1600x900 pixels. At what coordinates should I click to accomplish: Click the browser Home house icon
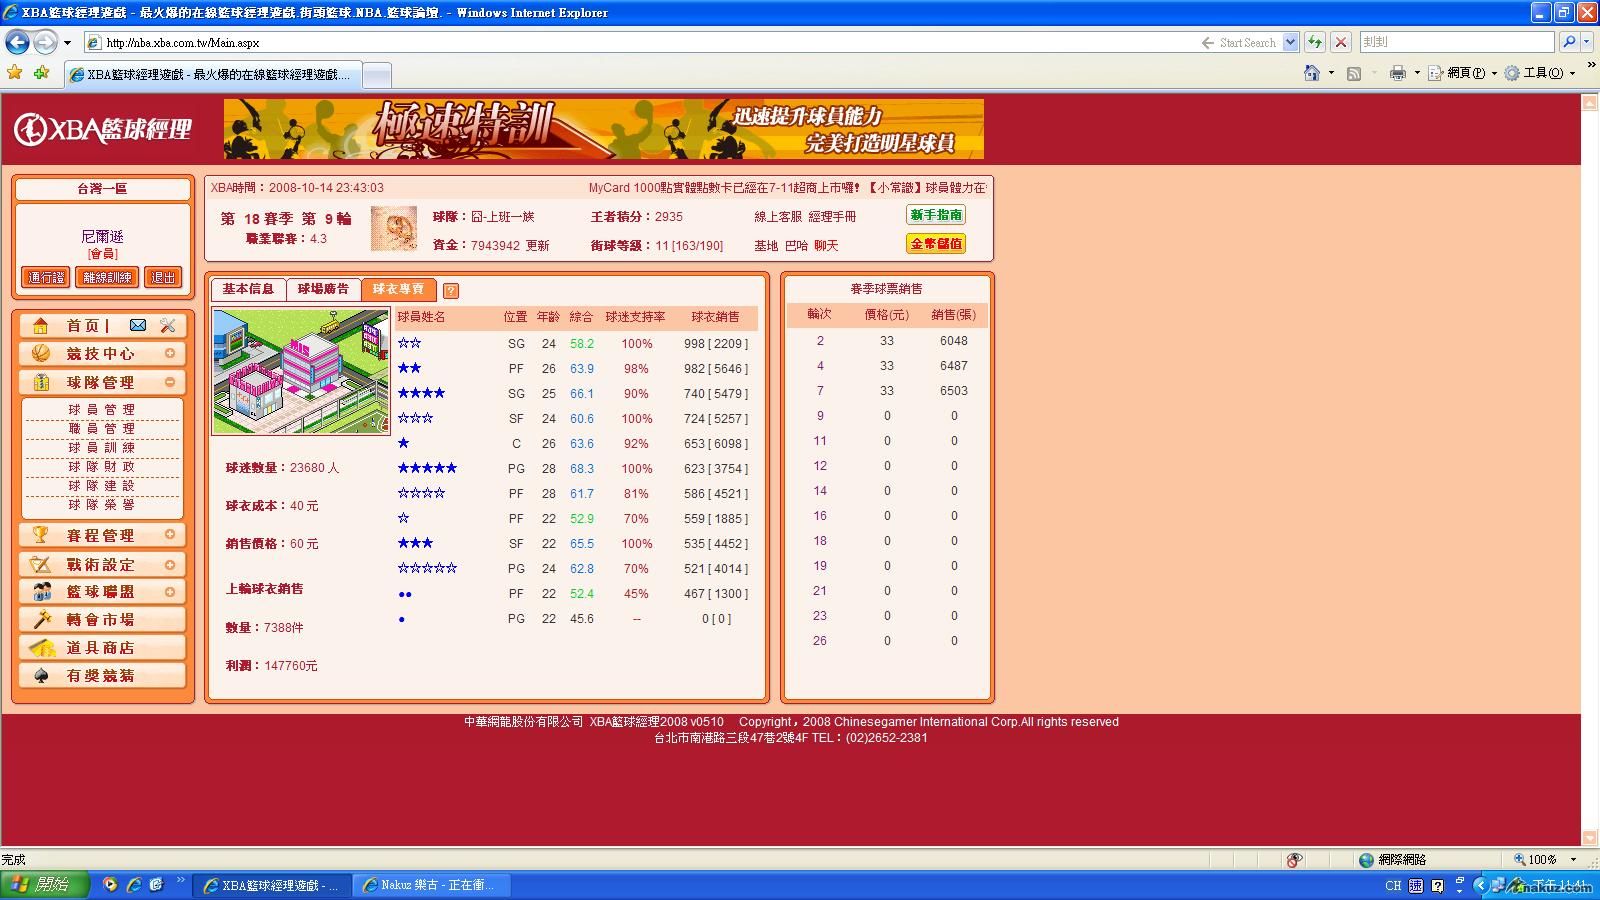[1311, 73]
